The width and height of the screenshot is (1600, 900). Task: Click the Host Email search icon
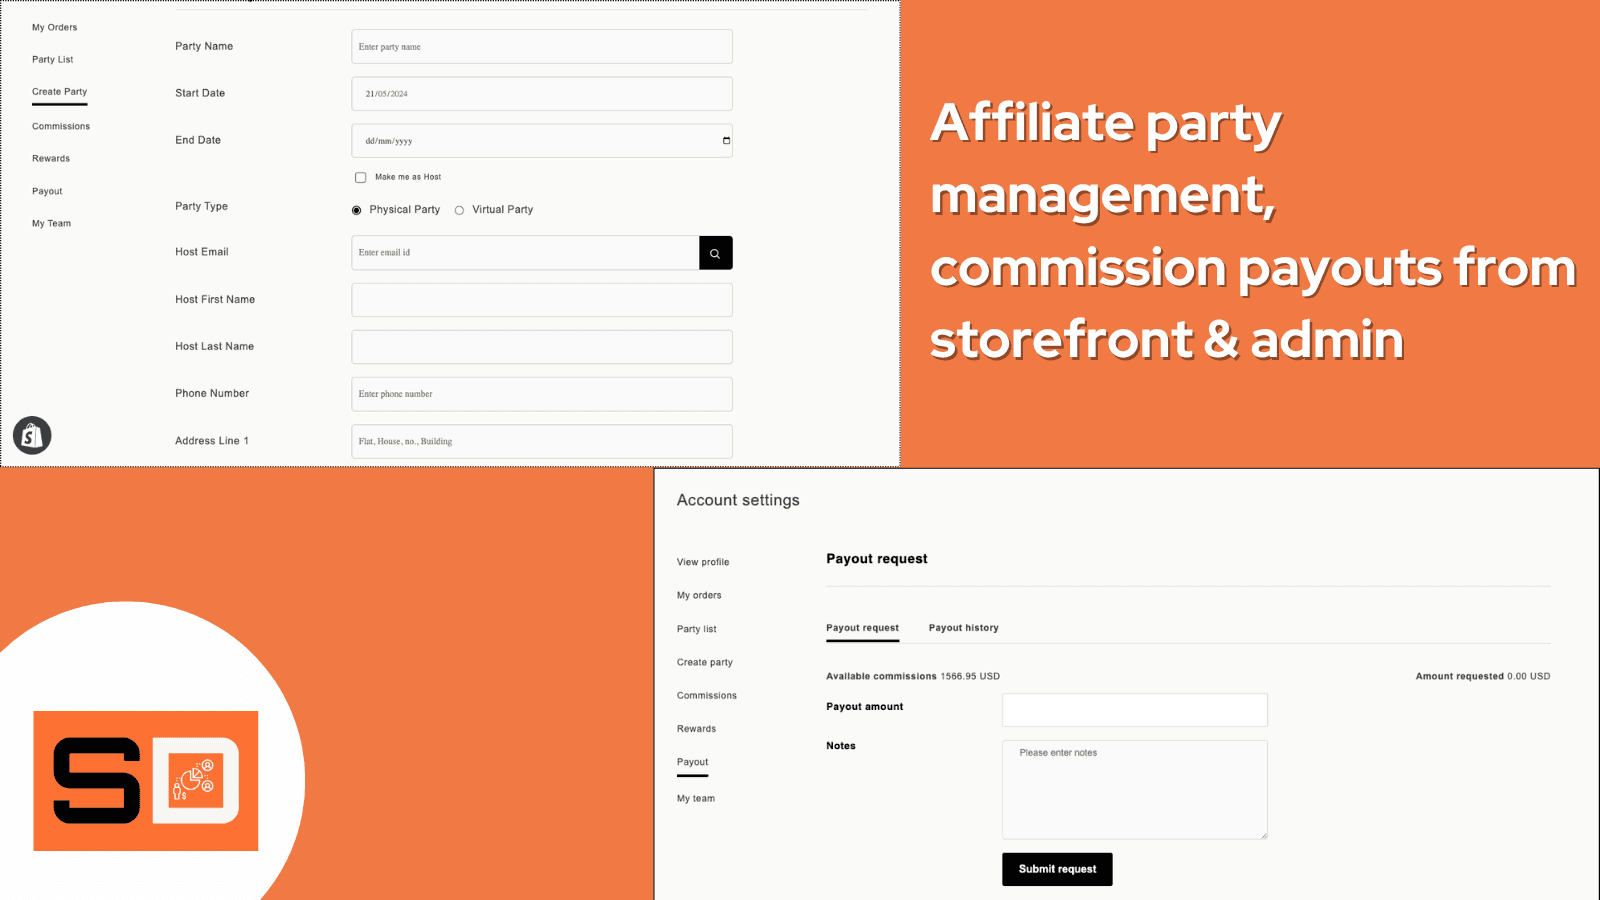point(715,253)
